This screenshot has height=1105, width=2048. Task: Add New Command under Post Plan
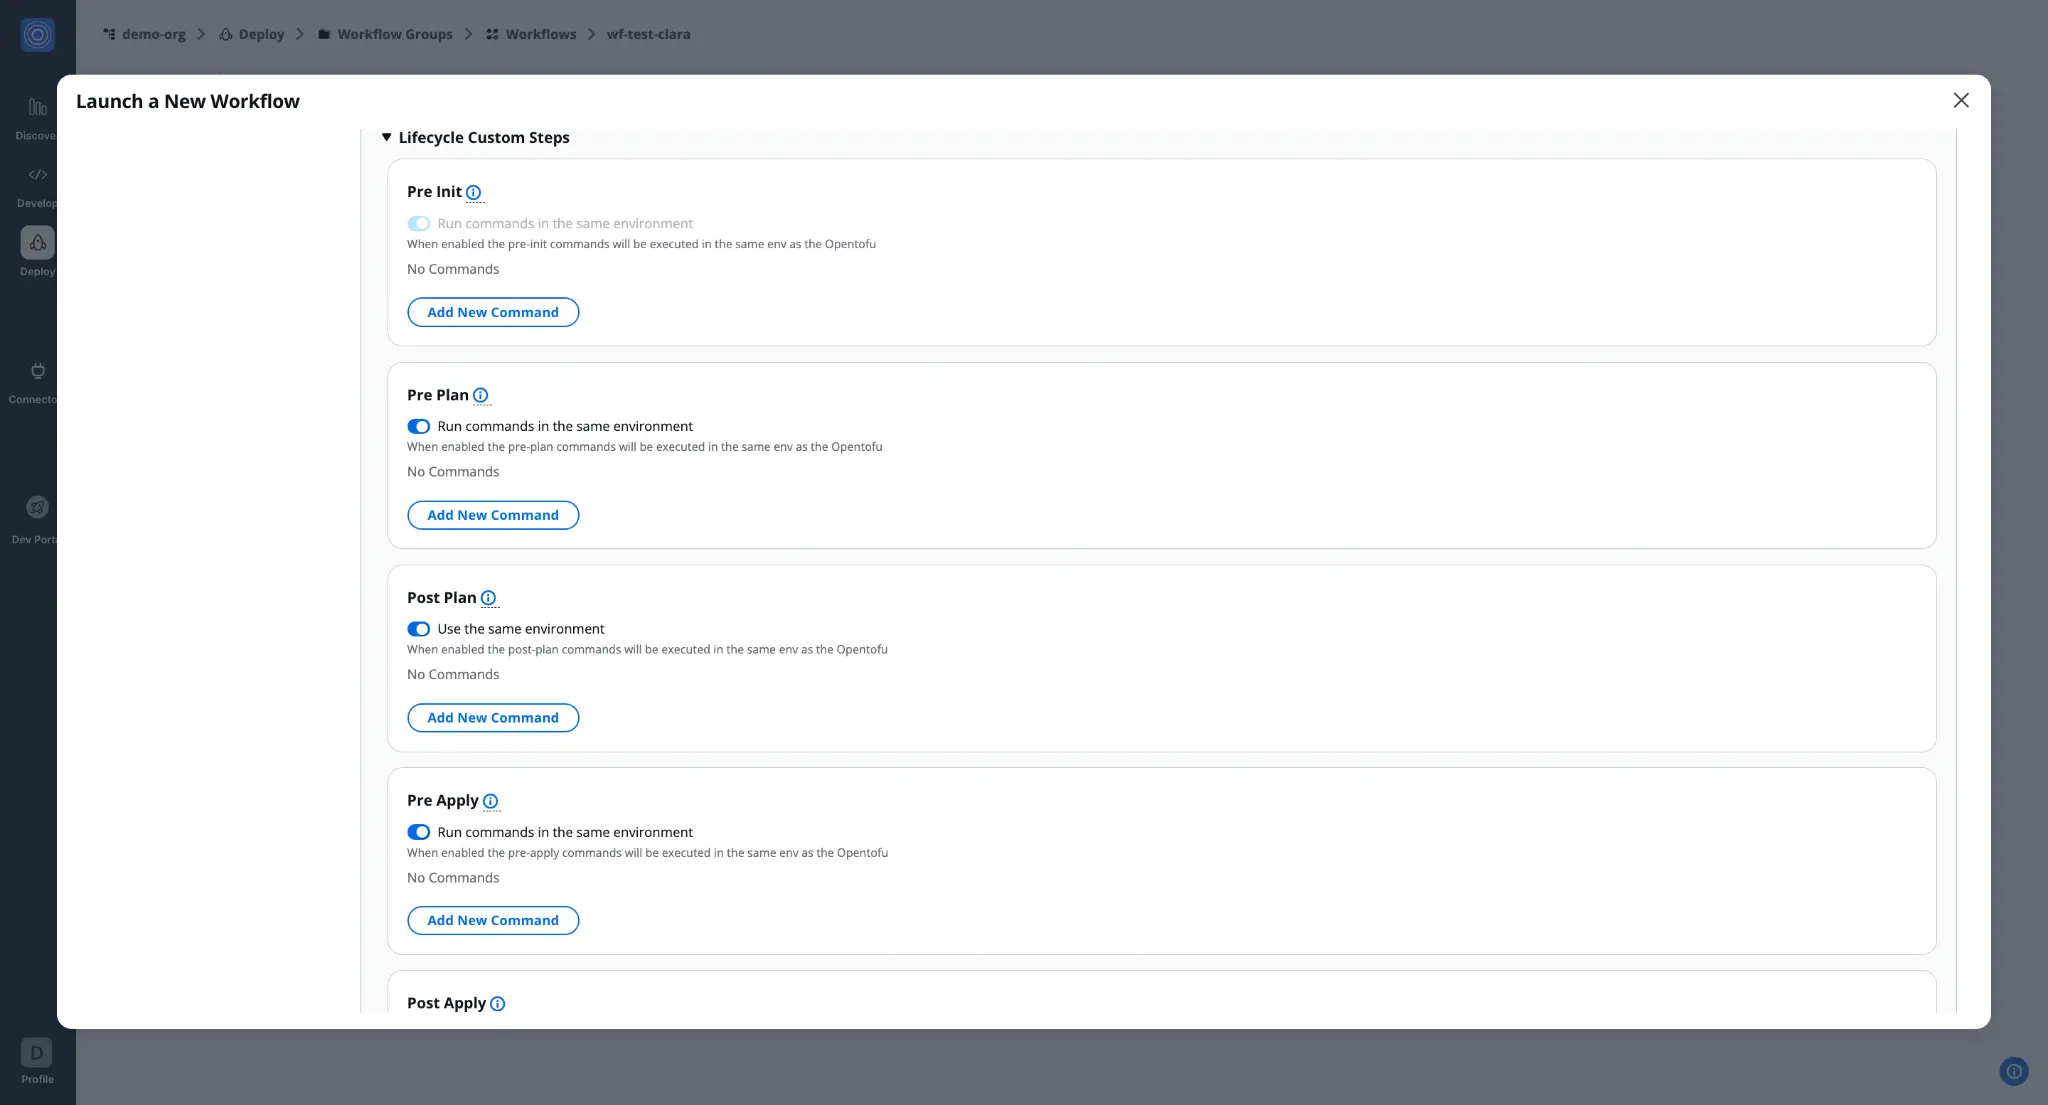[x=493, y=718]
